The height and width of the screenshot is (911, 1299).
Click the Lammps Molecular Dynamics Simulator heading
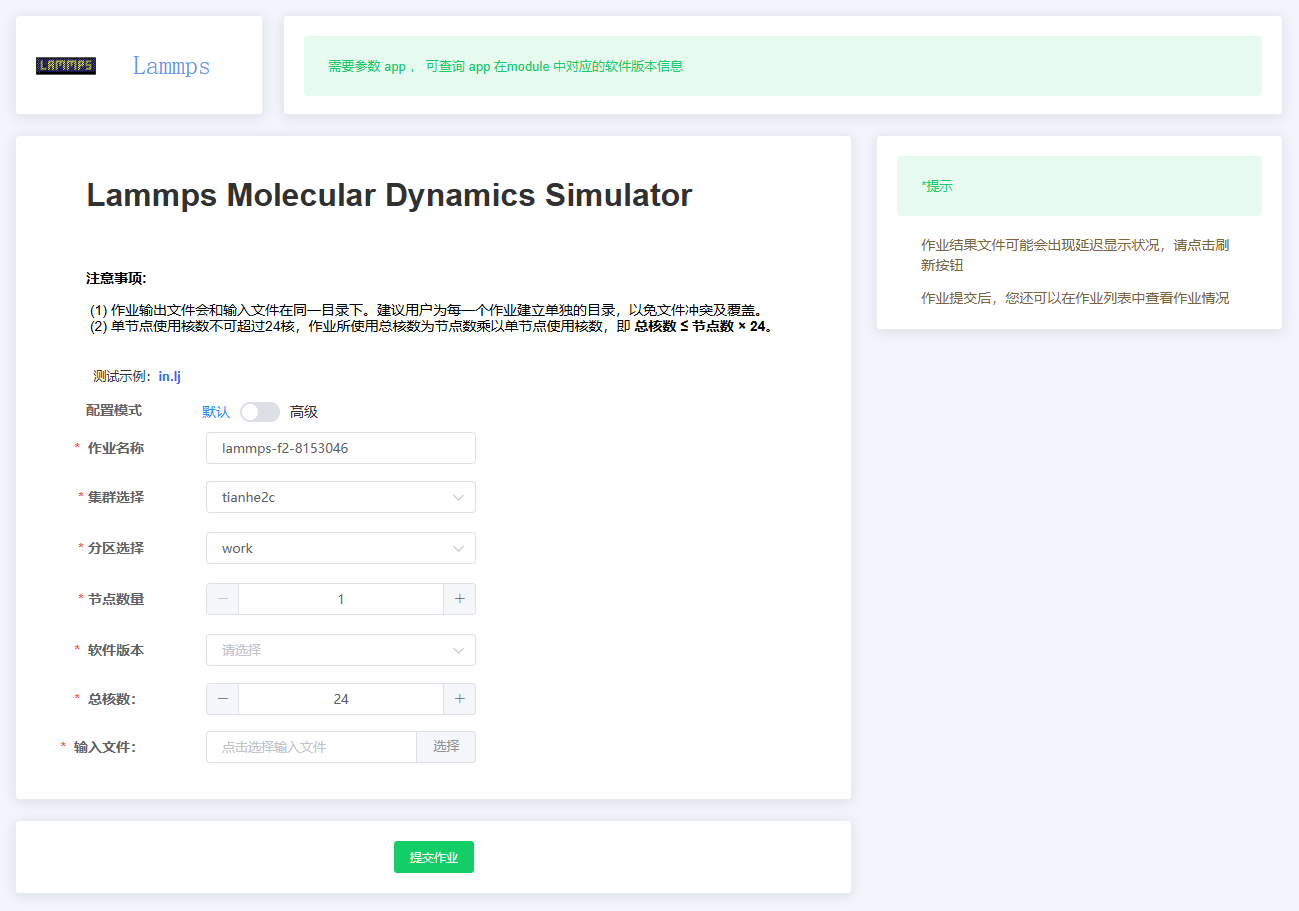[x=389, y=195]
